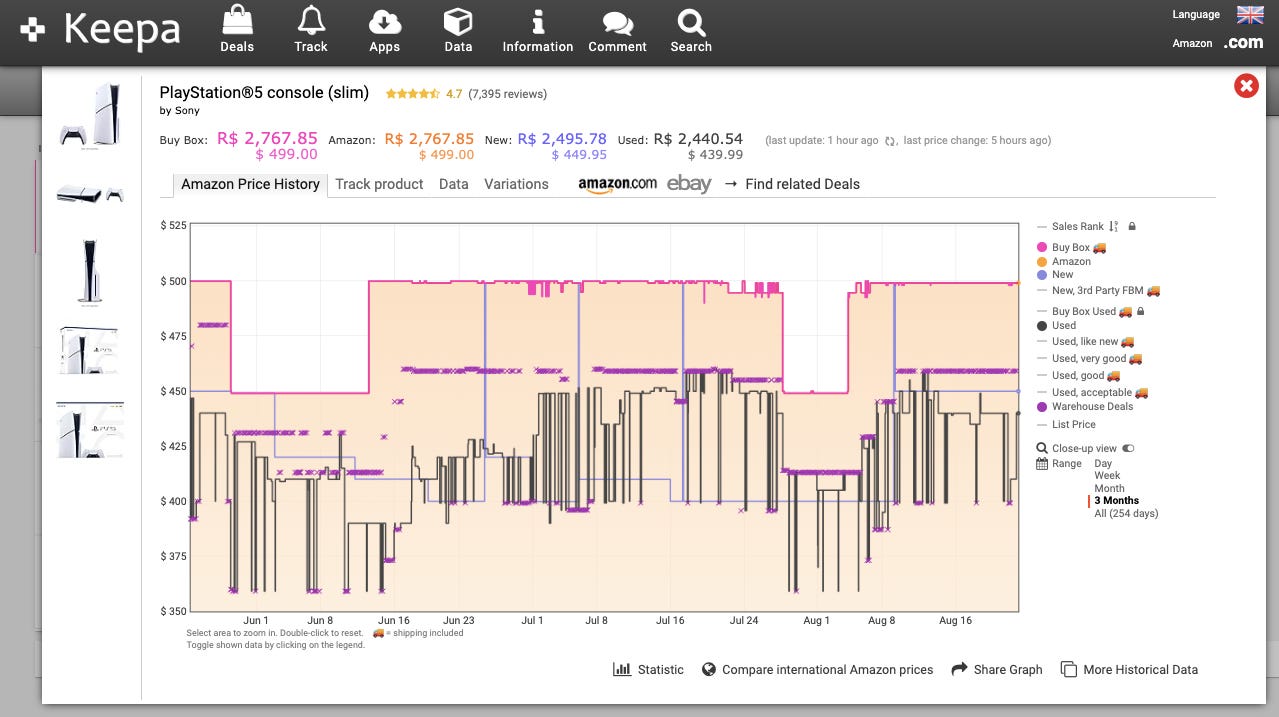Set range to 3 Months
Viewport: 1279px width, 717px height.
[1116, 501]
